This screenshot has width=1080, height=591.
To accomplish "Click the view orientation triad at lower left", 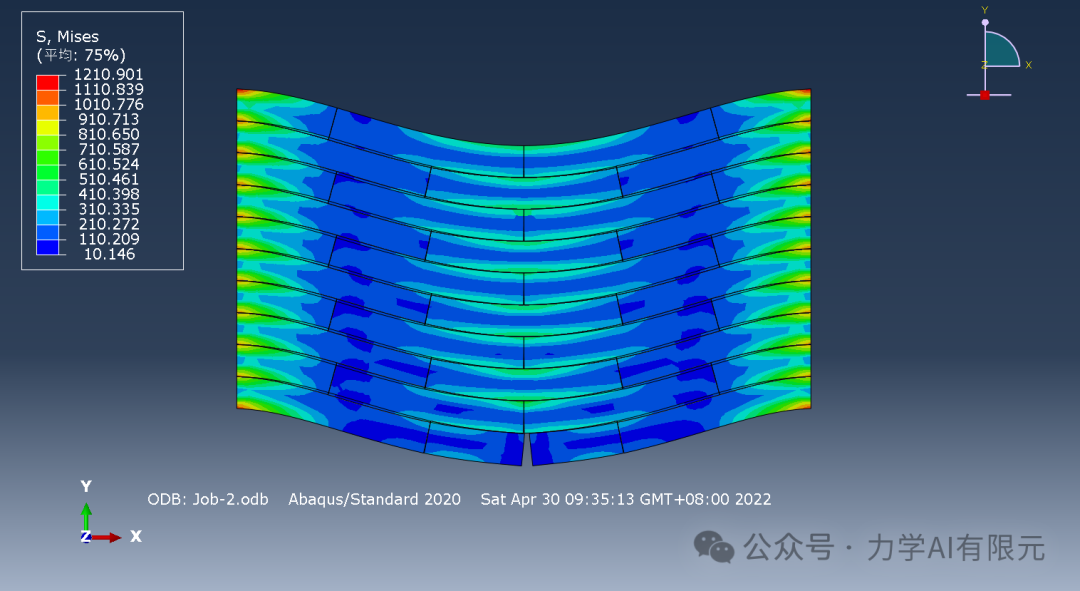I will pos(109,512).
